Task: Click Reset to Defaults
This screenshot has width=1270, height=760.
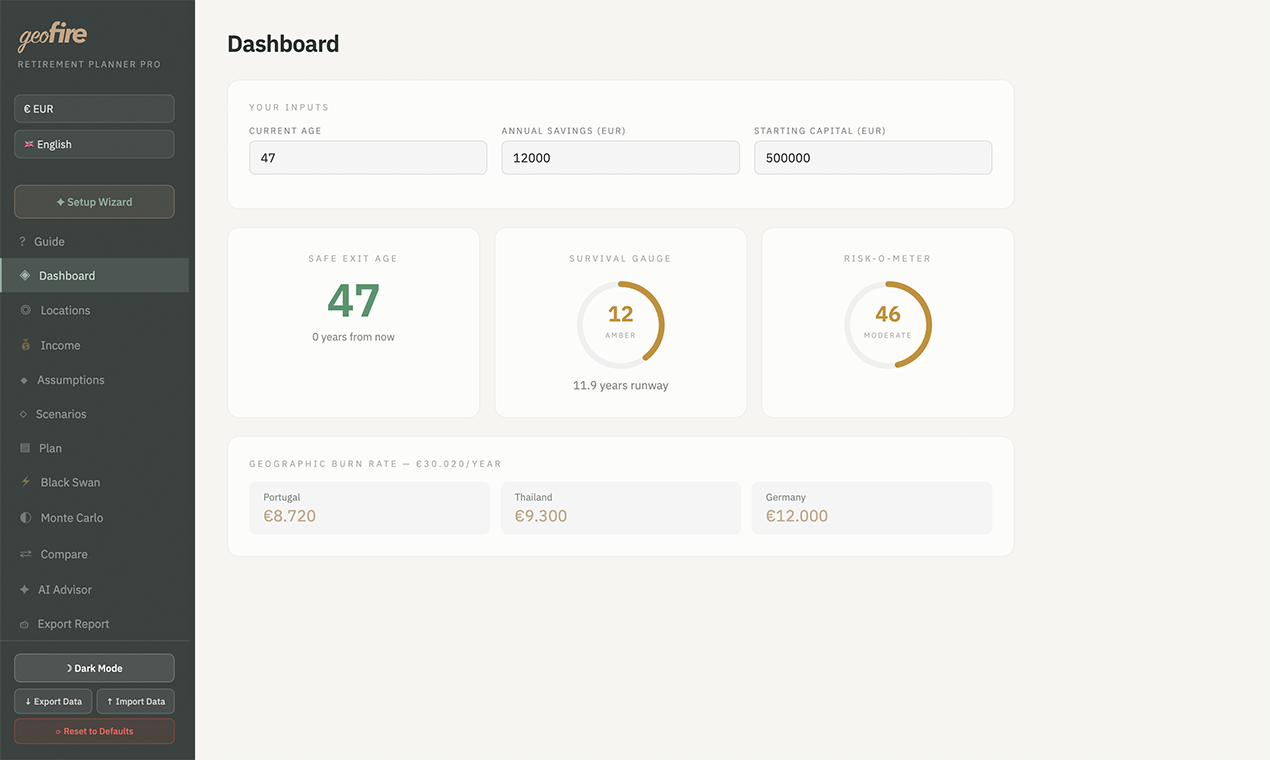Action: (94, 731)
